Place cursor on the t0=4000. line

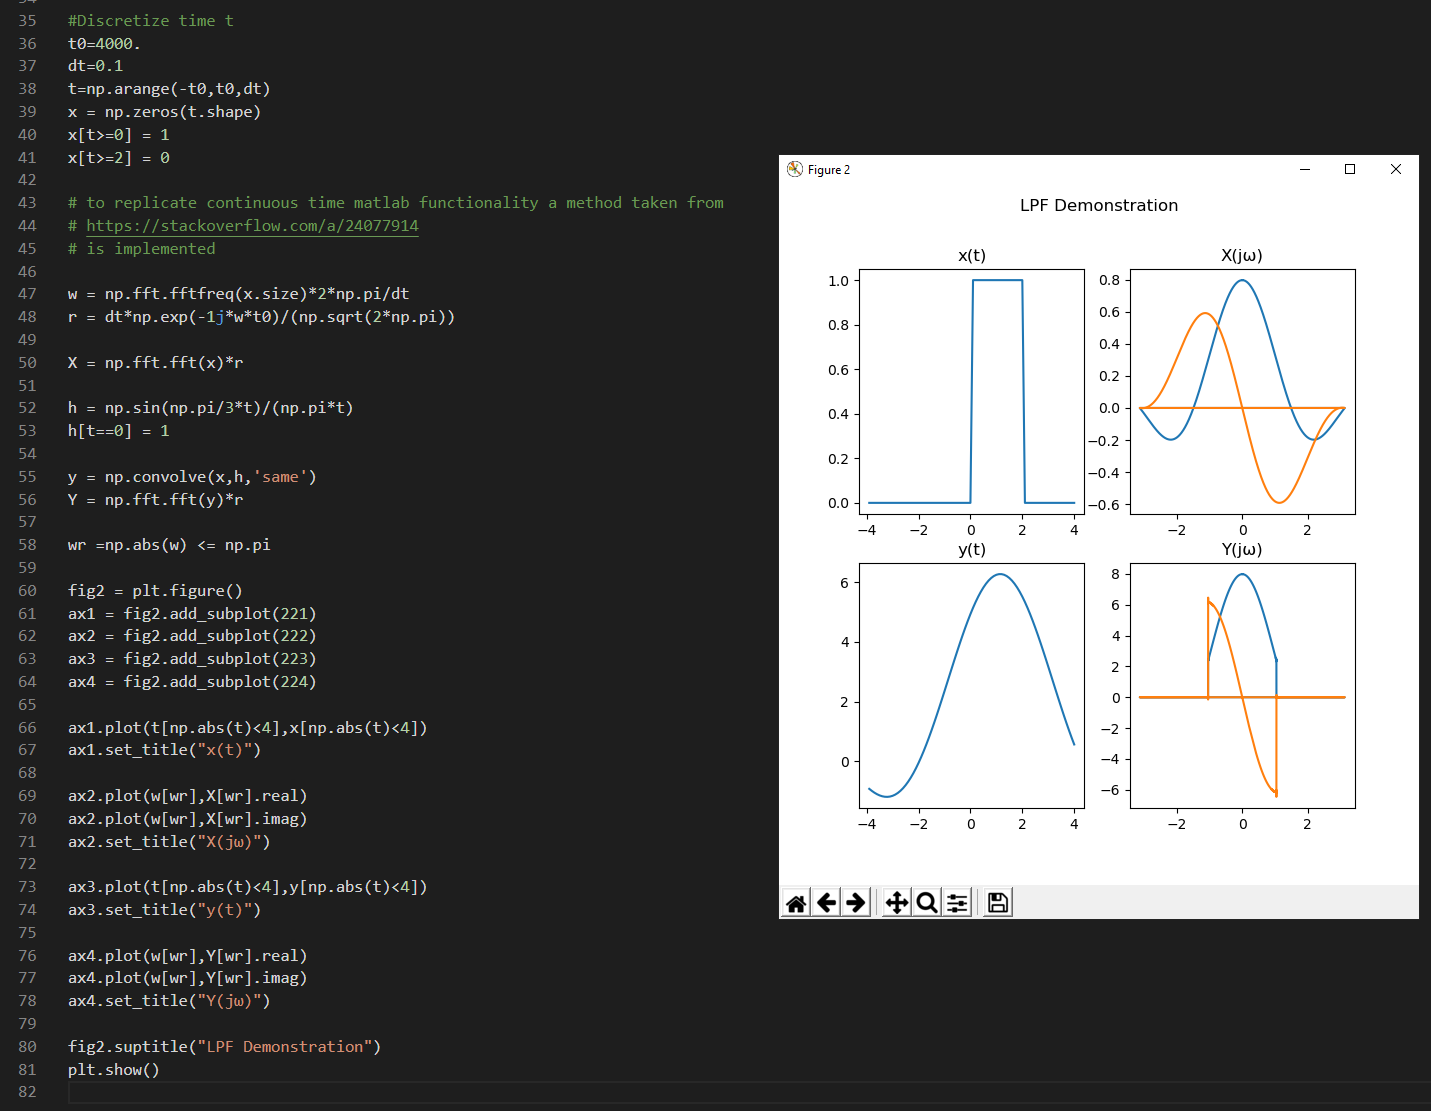[104, 44]
